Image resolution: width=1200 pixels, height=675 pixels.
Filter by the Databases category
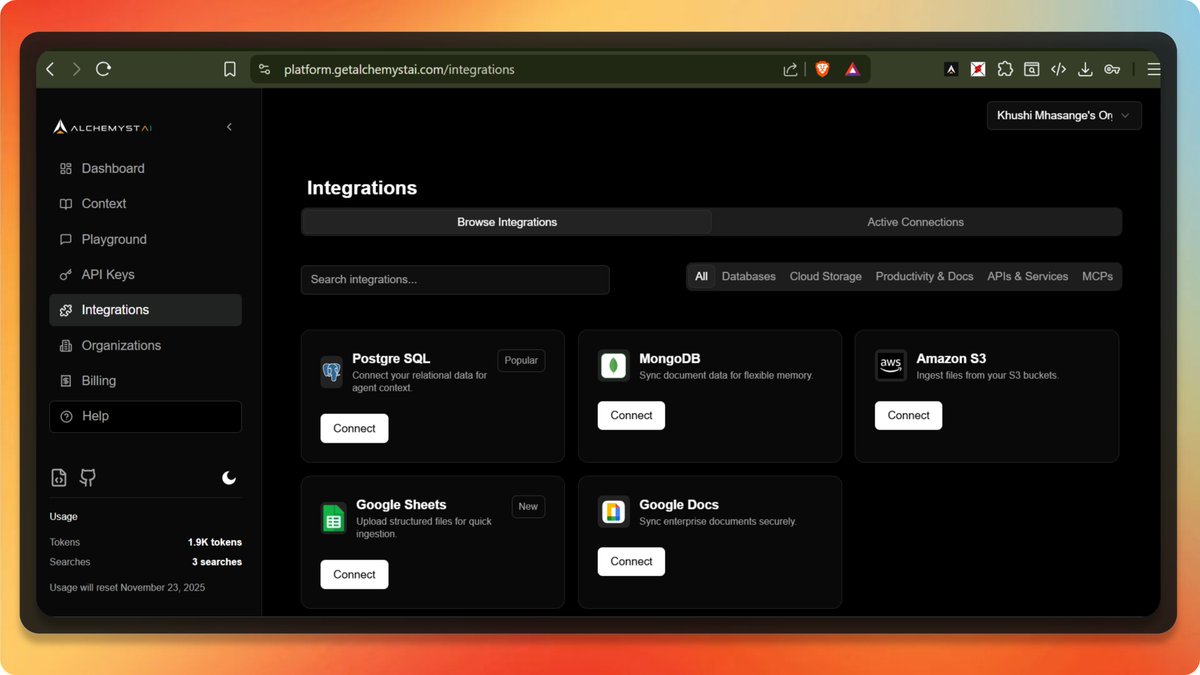click(x=749, y=277)
